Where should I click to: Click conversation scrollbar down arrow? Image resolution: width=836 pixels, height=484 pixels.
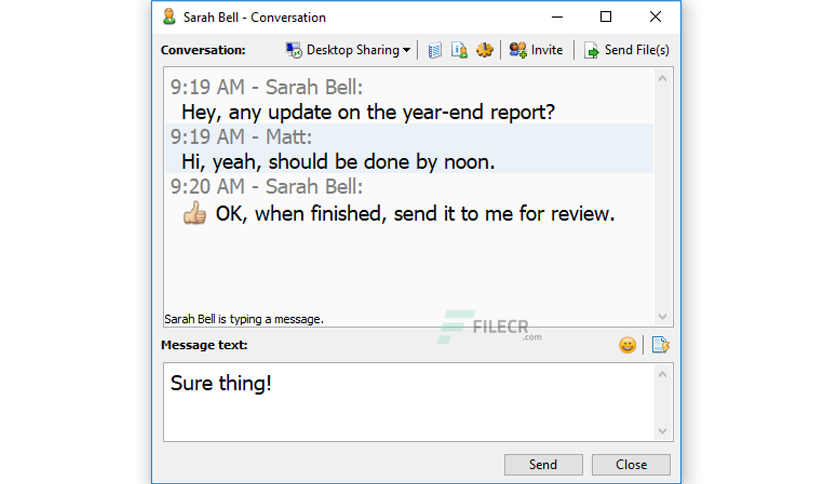pos(662,317)
